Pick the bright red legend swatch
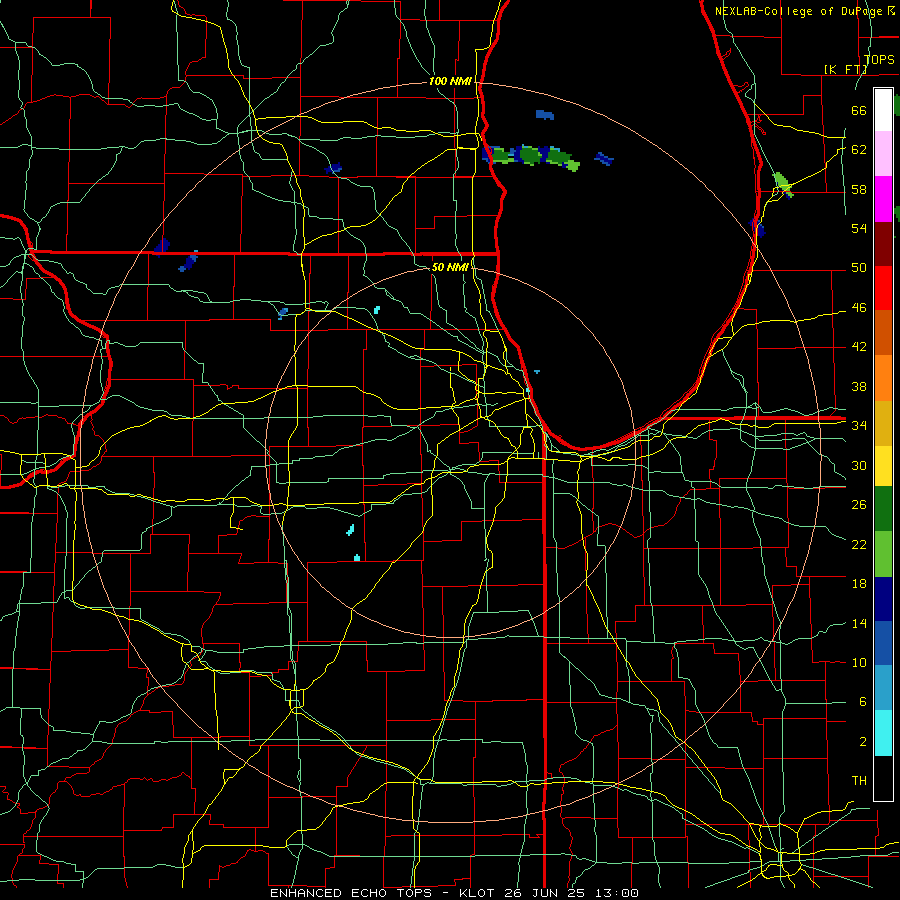 (883, 288)
